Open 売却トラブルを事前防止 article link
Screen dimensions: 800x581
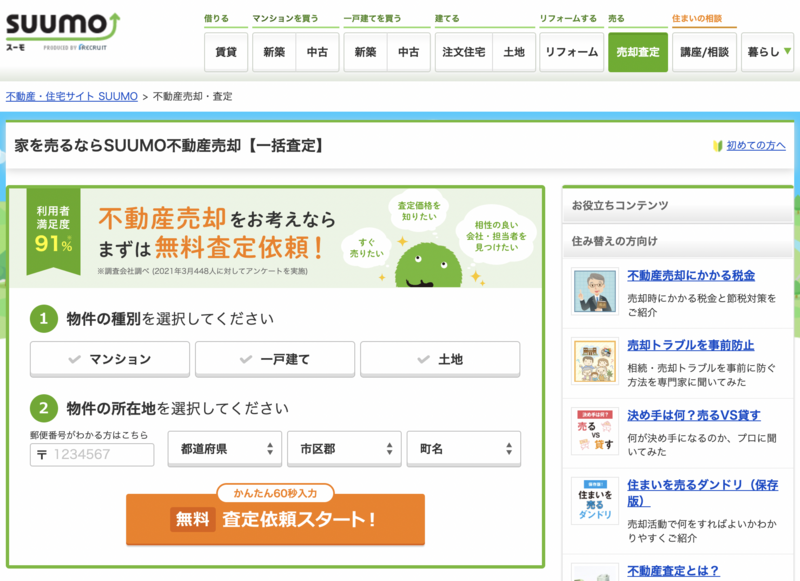[x=690, y=345]
